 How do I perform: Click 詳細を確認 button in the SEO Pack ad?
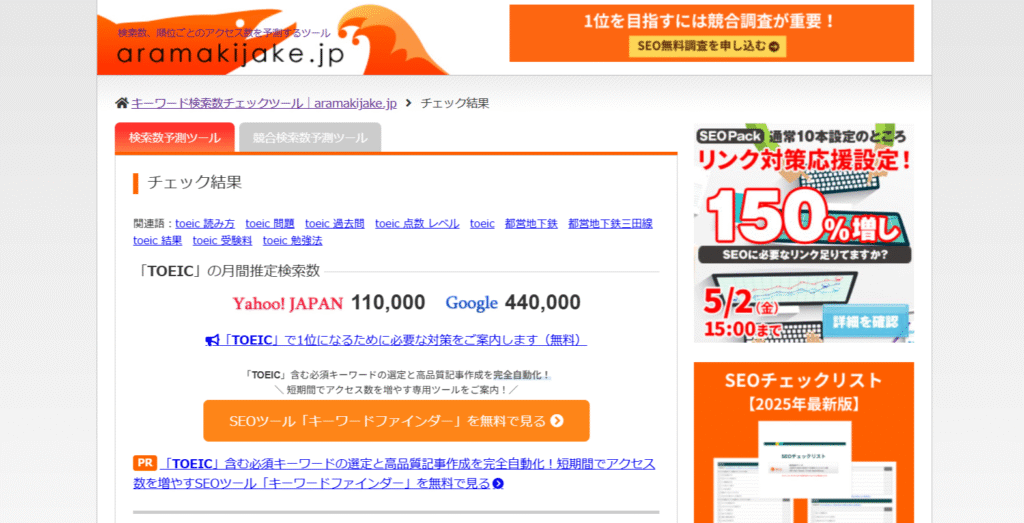[865, 321]
